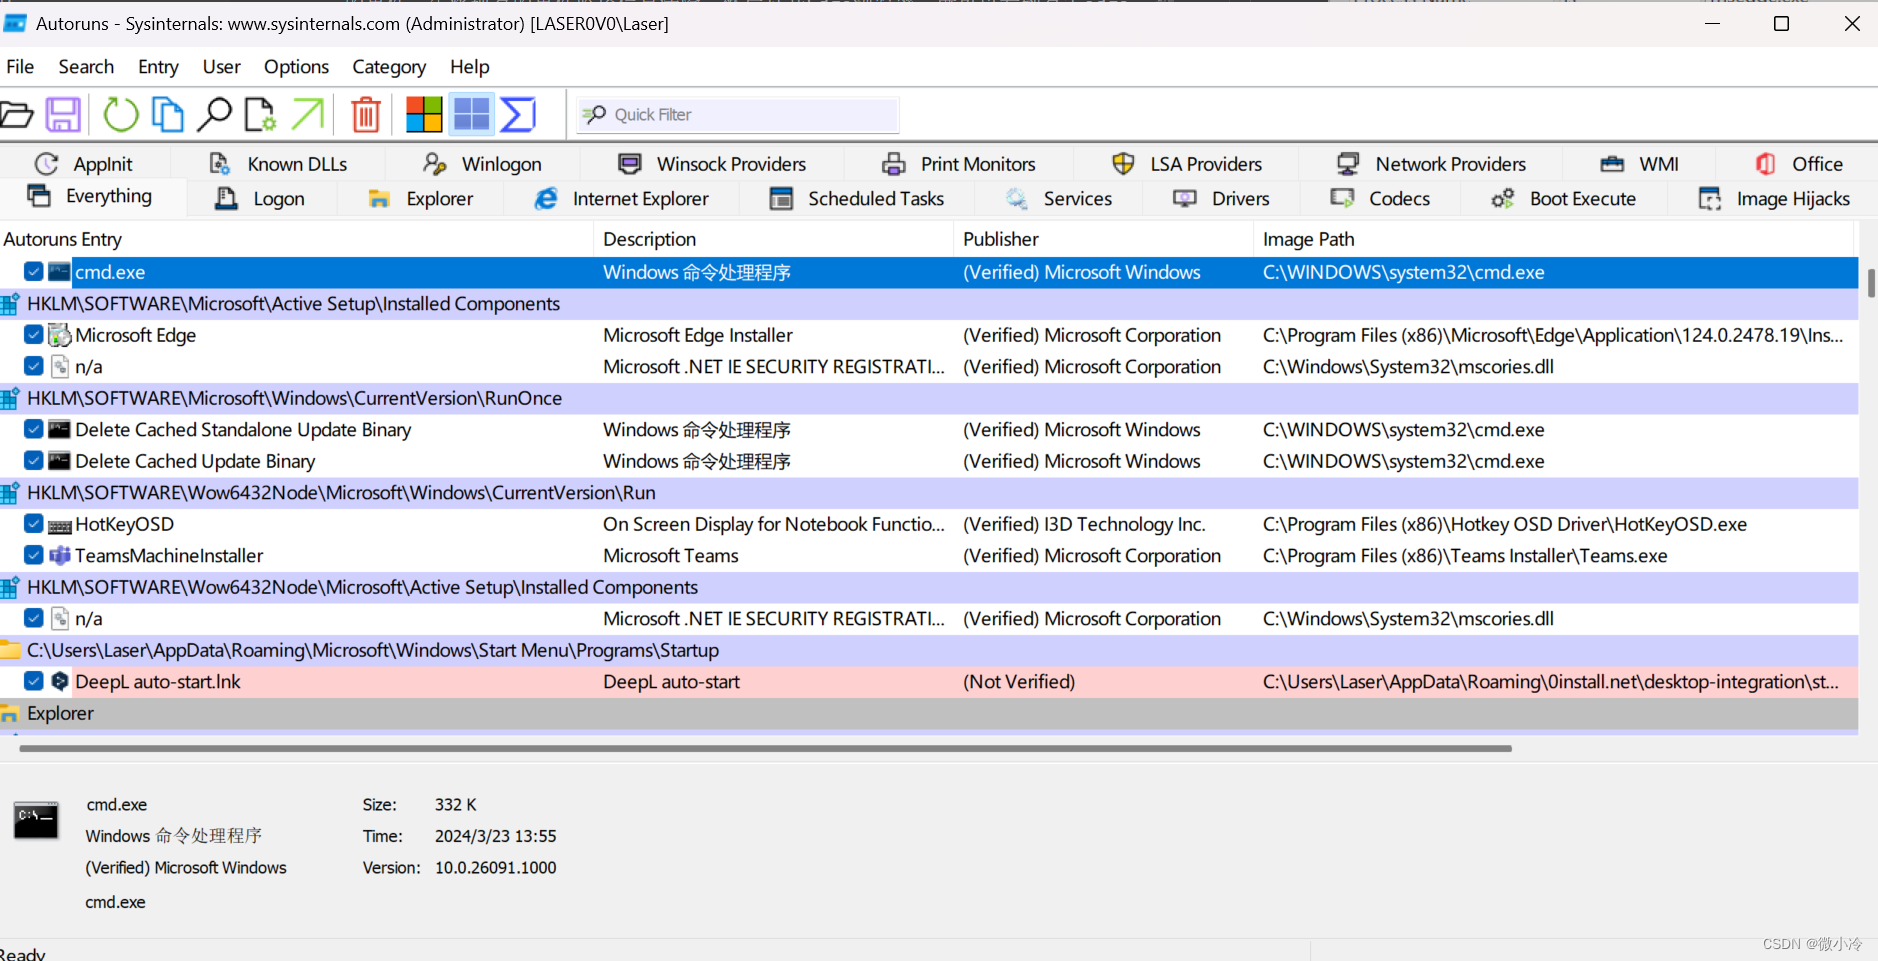This screenshot has width=1878, height=961.
Task: Select the Microsoft Teams description cell
Action: [x=671, y=555]
